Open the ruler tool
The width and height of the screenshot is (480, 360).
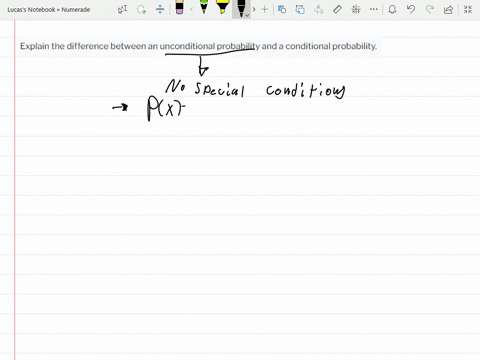tap(337, 9)
